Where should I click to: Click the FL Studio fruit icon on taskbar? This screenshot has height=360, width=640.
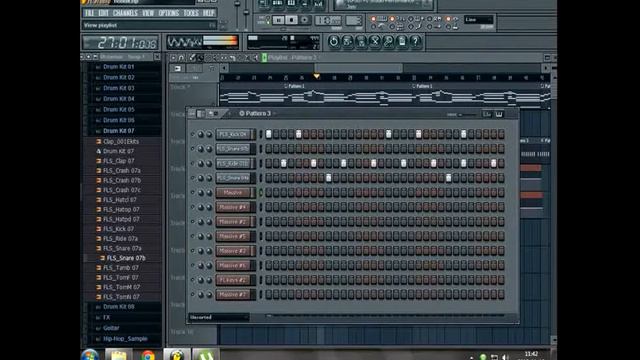(177, 355)
